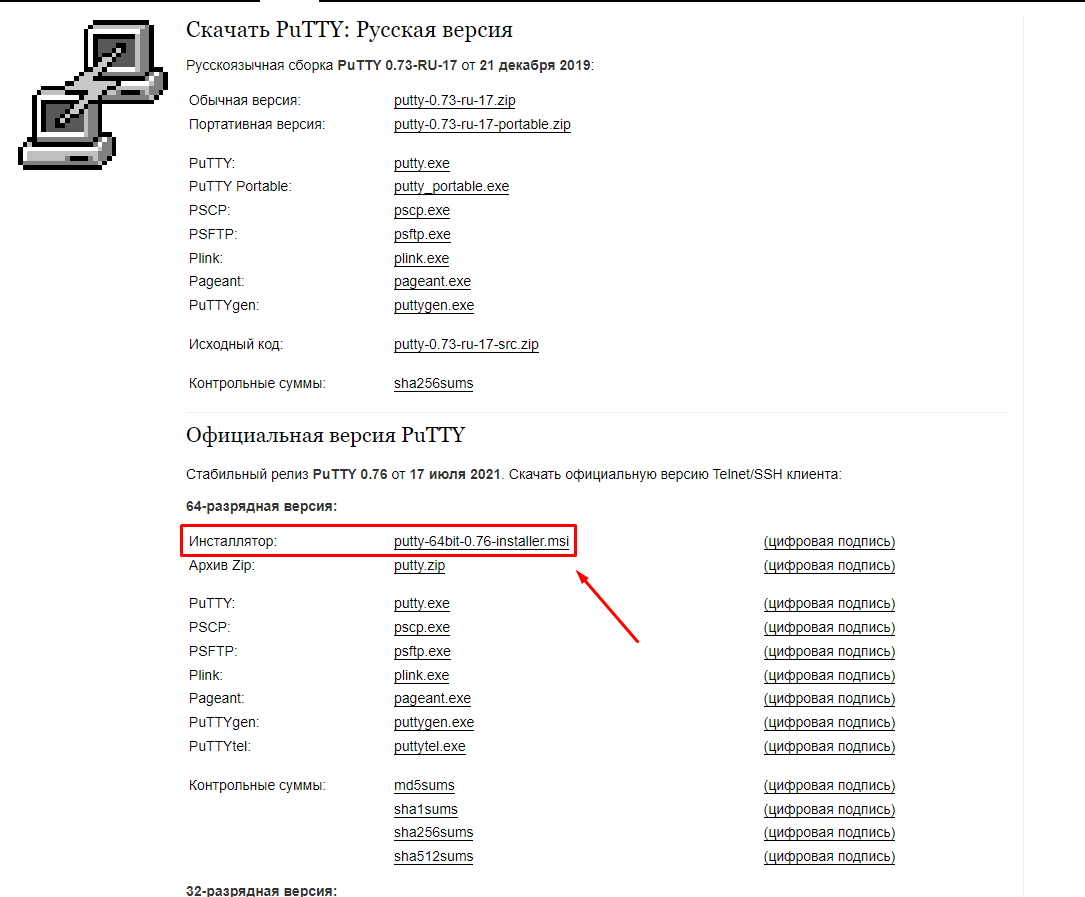This screenshot has width=1085, height=897.
Task: Open digital signature for putty.zip
Action: pos(829,565)
